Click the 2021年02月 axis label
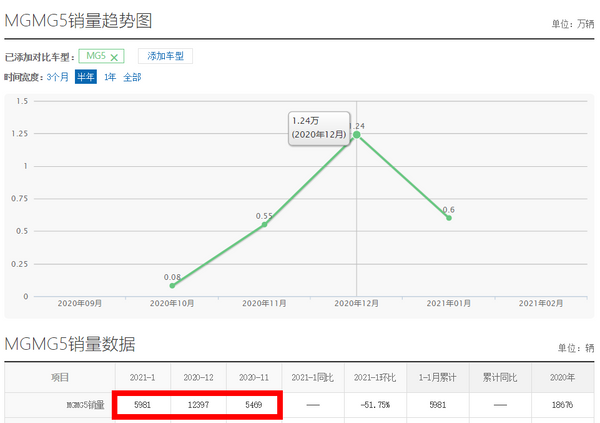 [541, 304]
